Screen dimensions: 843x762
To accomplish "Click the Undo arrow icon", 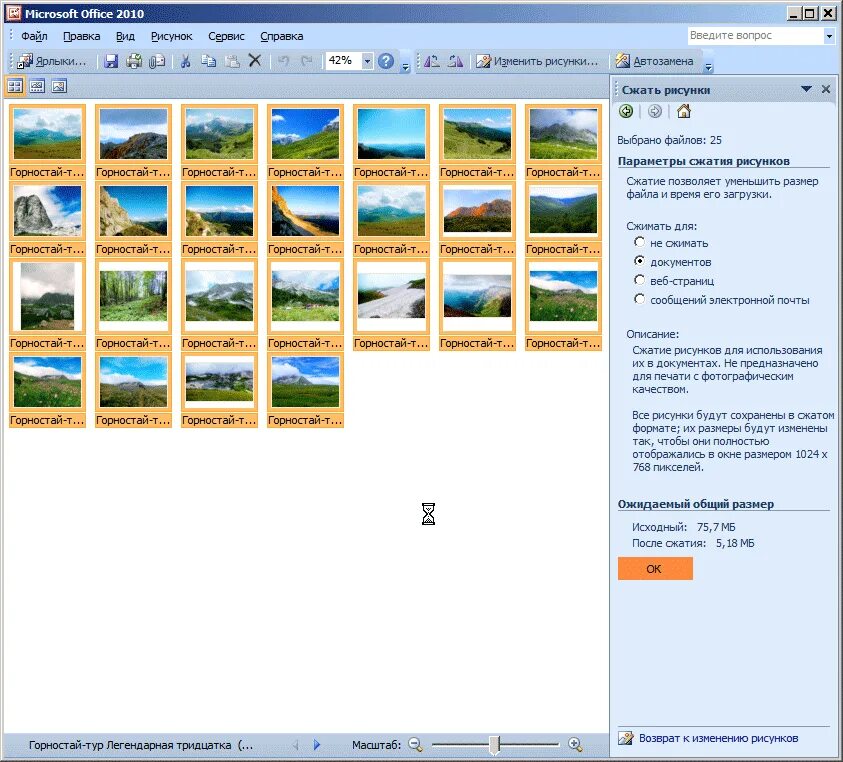I will click(x=283, y=61).
